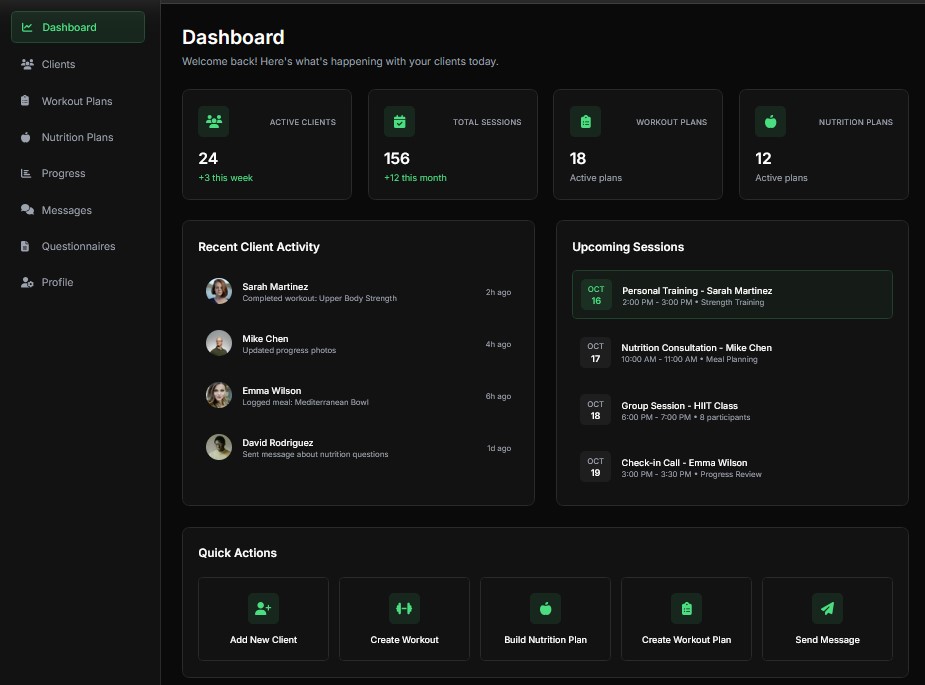Click the dumbbell icon in Create Workout

[x=404, y=608]
